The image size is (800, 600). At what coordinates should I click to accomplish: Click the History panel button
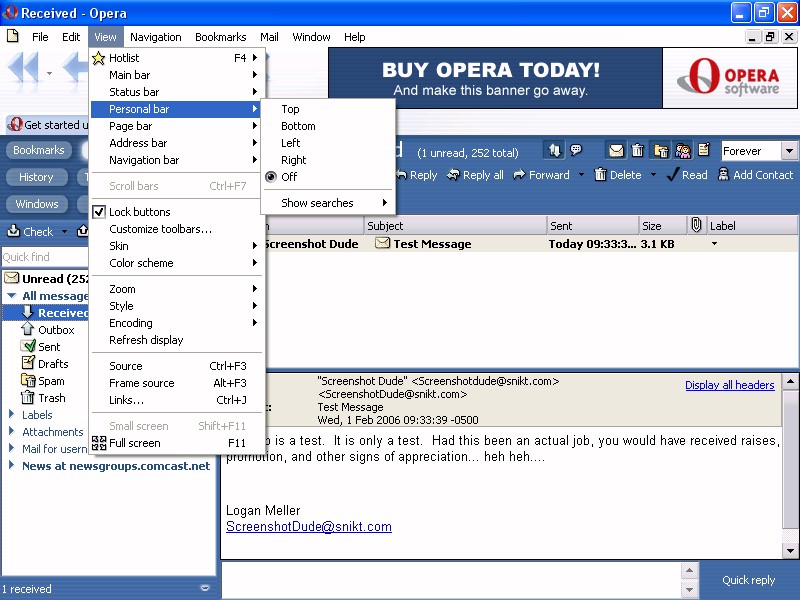pyautogui.click(x=36, y=177)
